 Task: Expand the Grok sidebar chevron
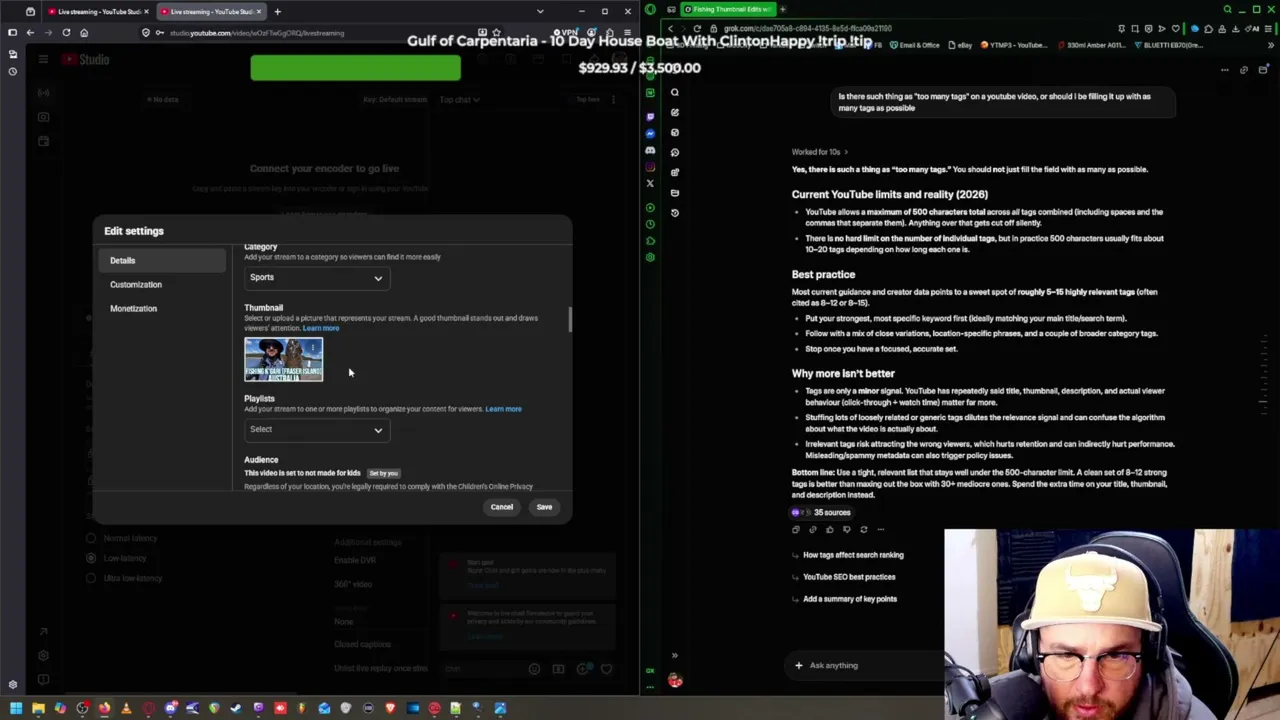point(675,656)
